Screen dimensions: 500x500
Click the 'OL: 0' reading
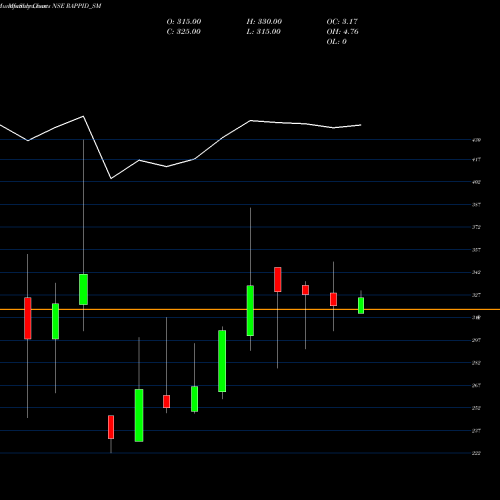pos(336,42)
